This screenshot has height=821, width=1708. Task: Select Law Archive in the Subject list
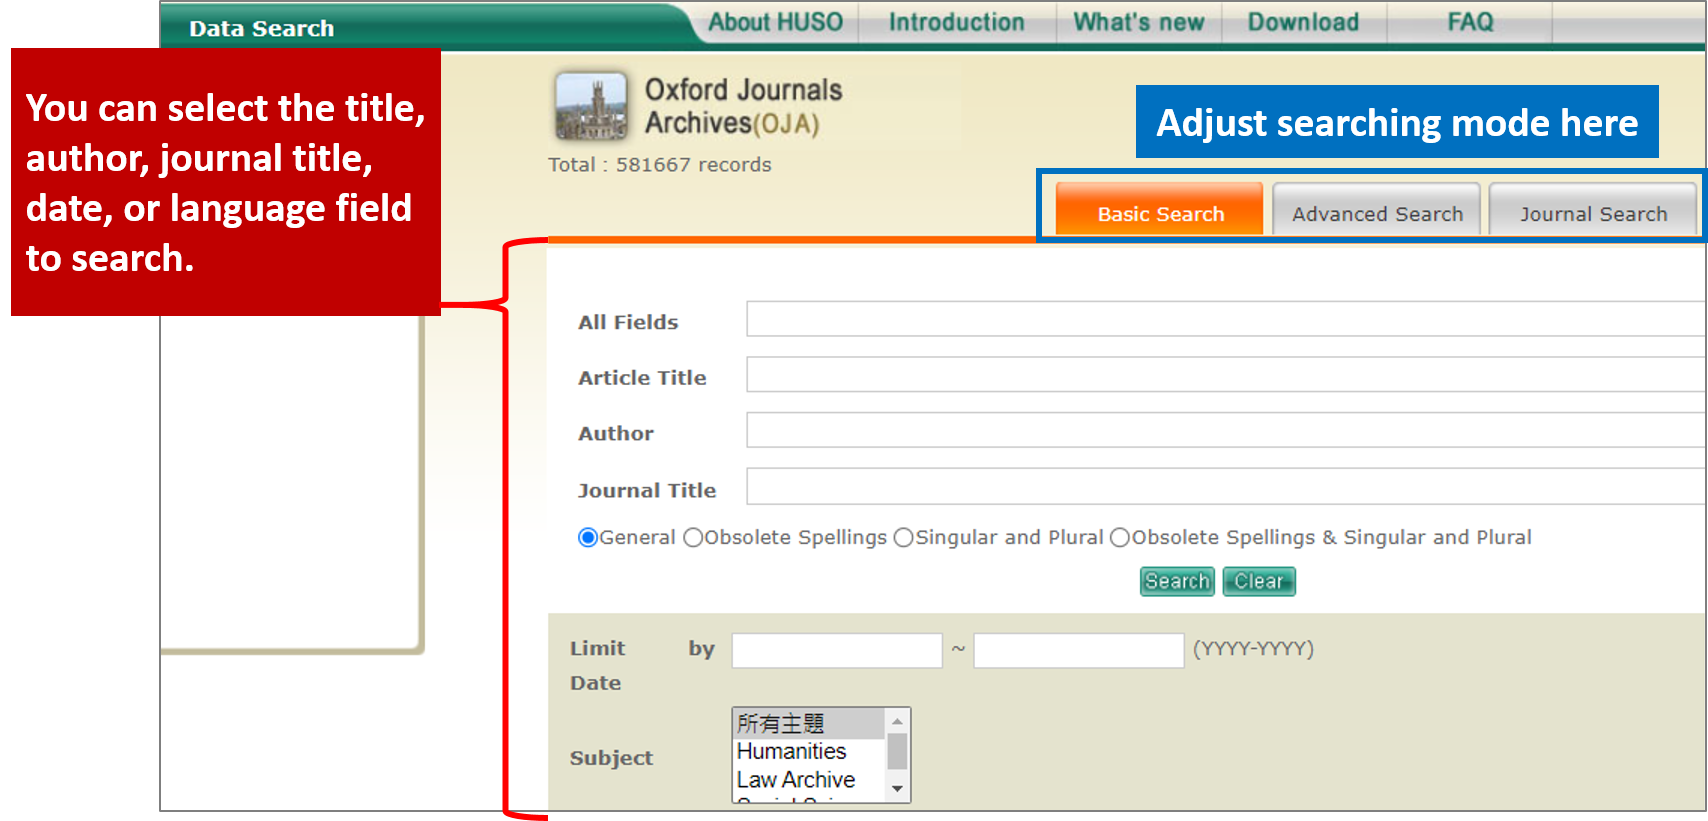pyautogui.click(x=809, y=779)
